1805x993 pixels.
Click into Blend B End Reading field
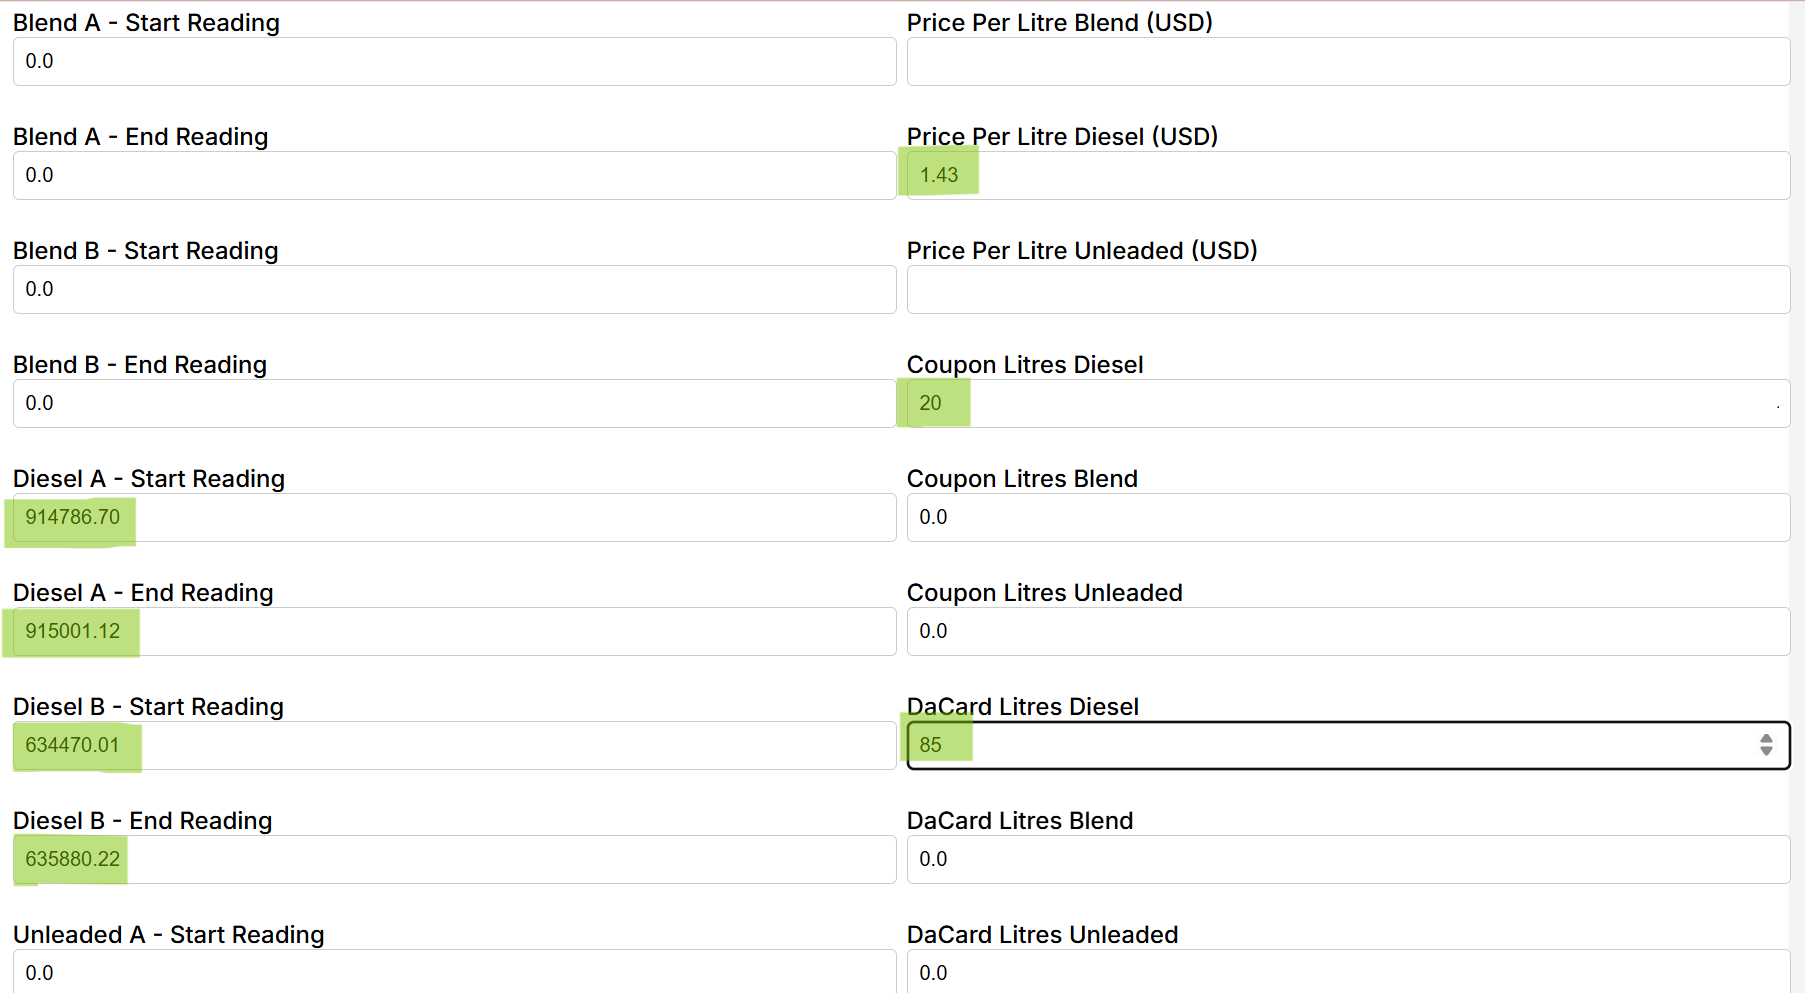(454, 404)
